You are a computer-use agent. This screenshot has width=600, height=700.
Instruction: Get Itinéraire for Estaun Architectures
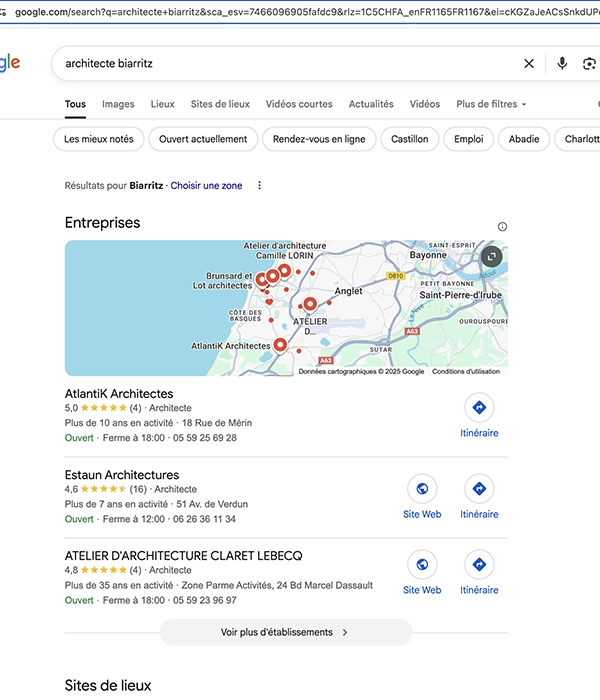click(x=479, y=497)
